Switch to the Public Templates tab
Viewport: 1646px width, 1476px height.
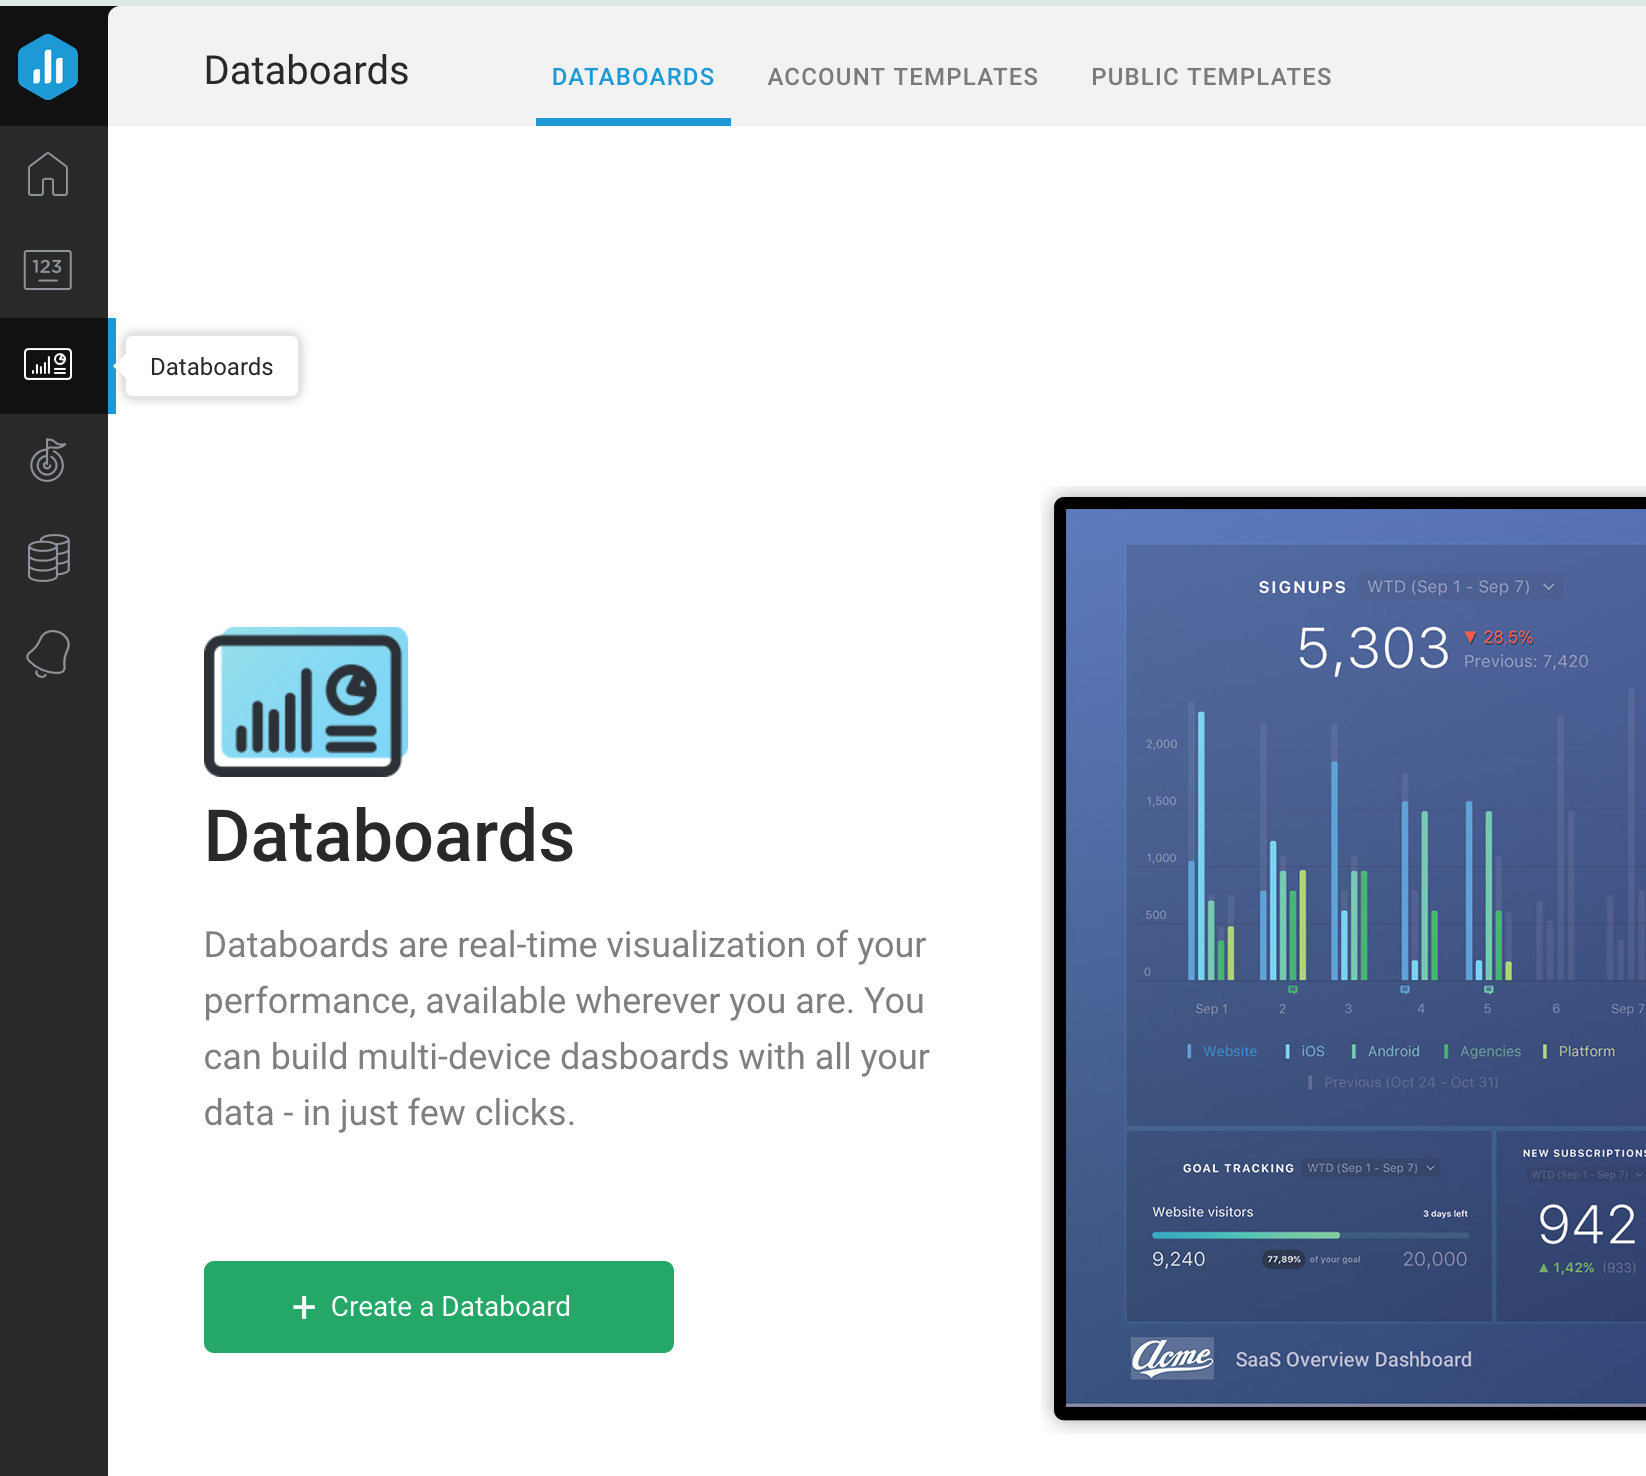(x=1211, y=76)
